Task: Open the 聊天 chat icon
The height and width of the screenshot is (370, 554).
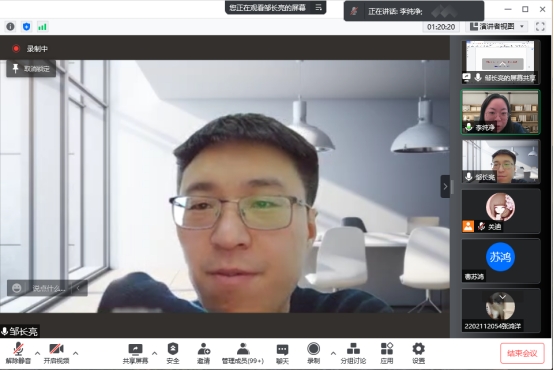Action: 282,353
